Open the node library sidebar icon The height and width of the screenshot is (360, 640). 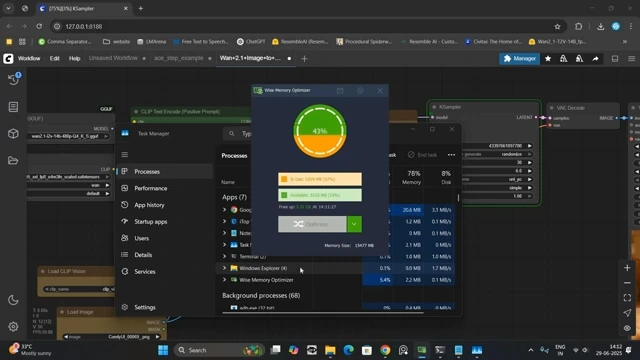(x=13, y=107)
